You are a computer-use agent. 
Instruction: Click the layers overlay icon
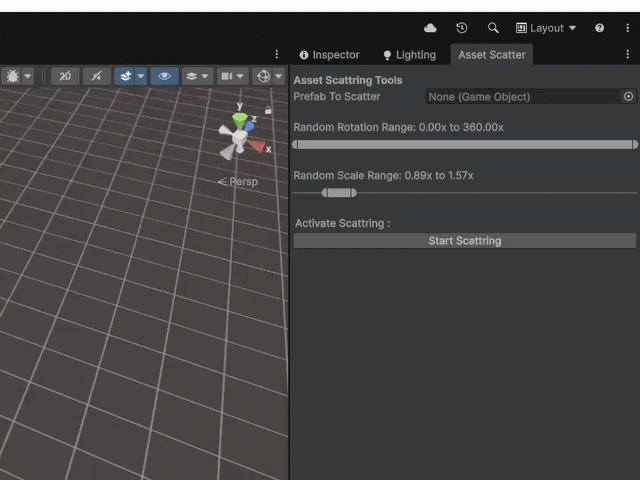point(191,76)
